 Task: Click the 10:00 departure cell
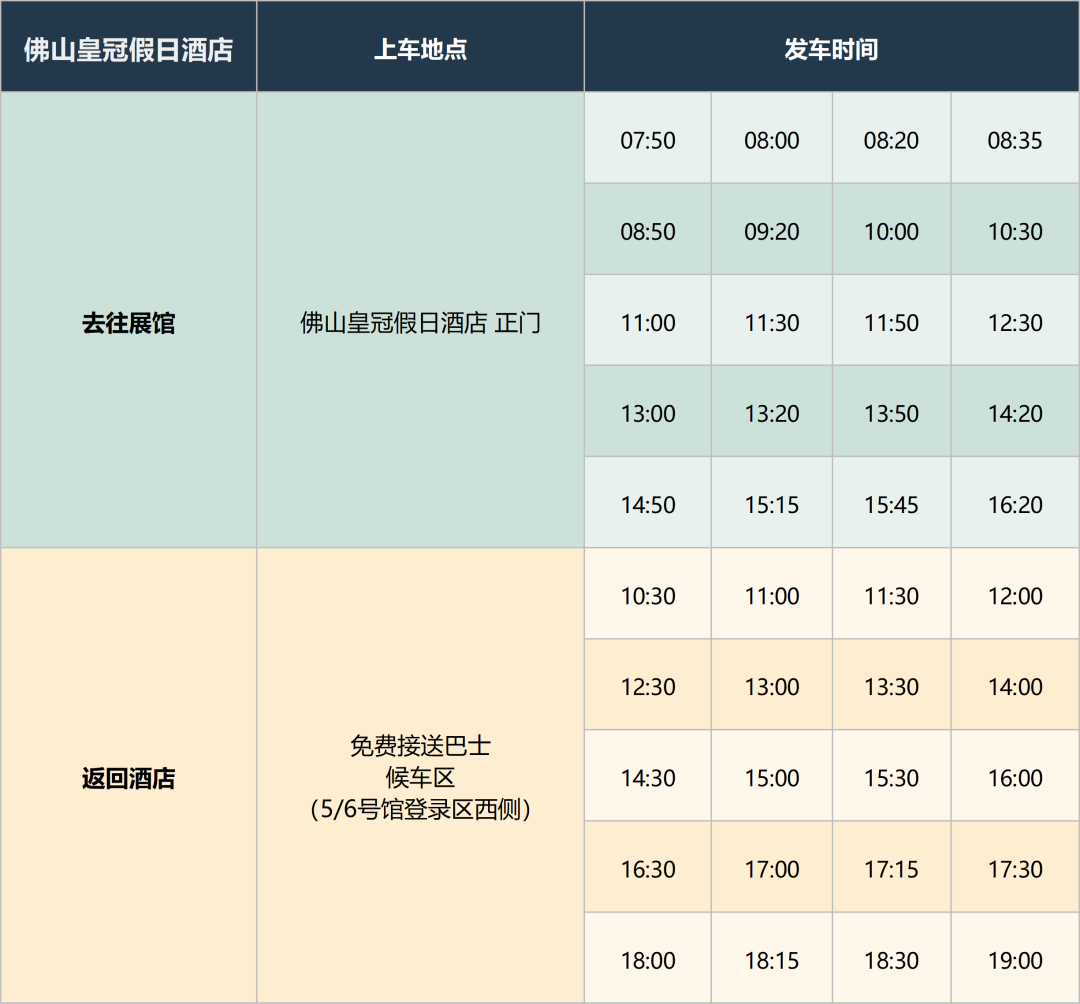pyautogui.click(x=891, y=229)
